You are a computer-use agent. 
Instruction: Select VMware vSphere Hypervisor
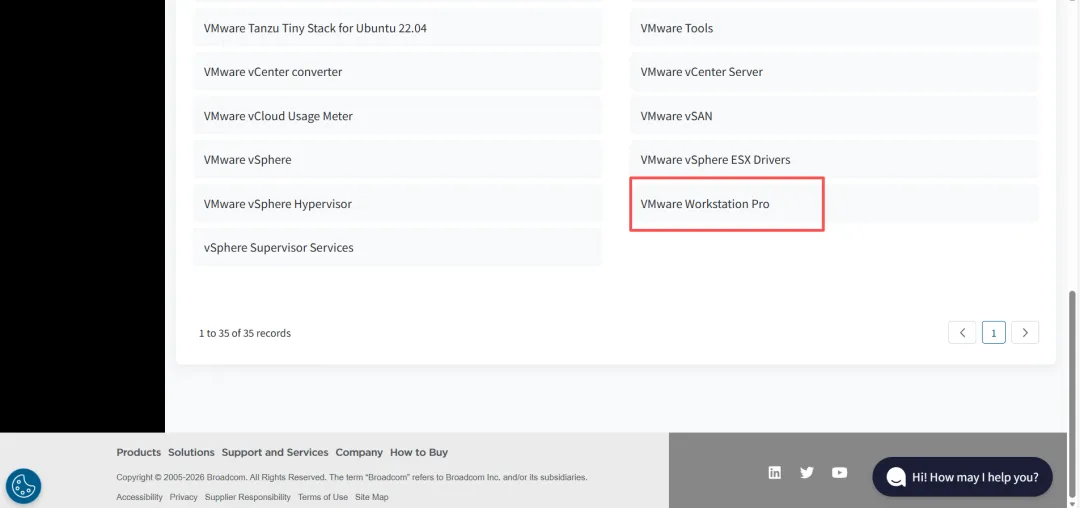click(x=397, y=204)
